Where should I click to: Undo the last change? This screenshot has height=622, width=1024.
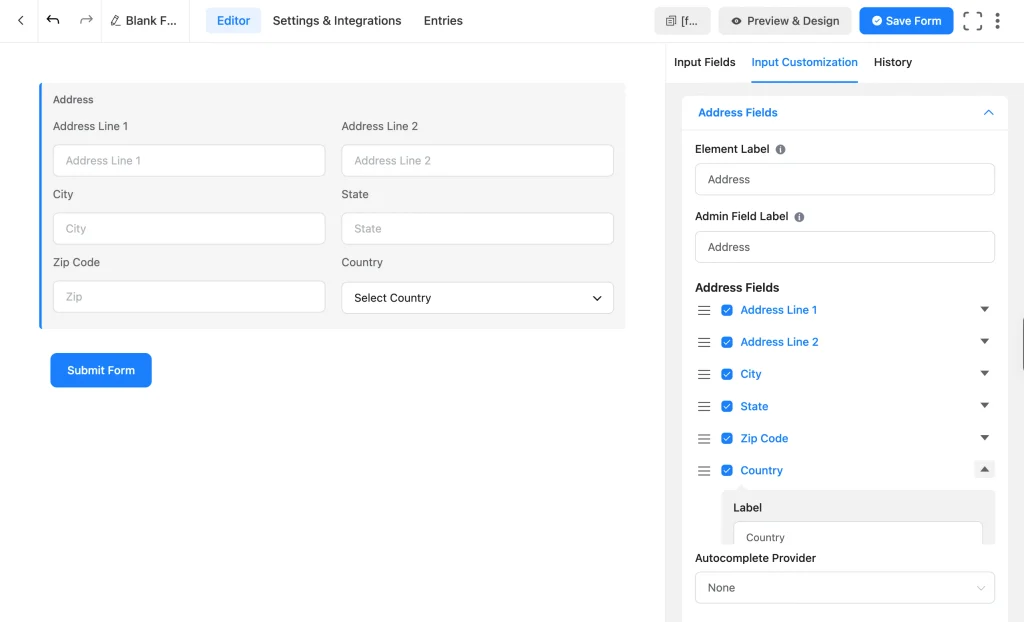point(53,20)
